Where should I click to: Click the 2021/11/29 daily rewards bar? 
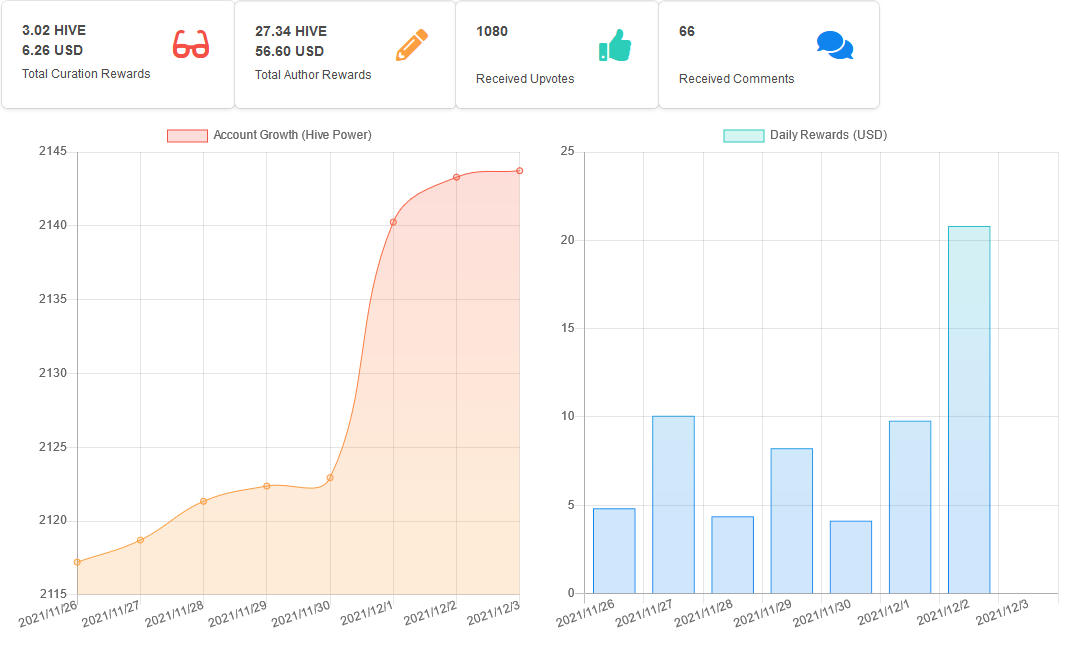point(792,521)
